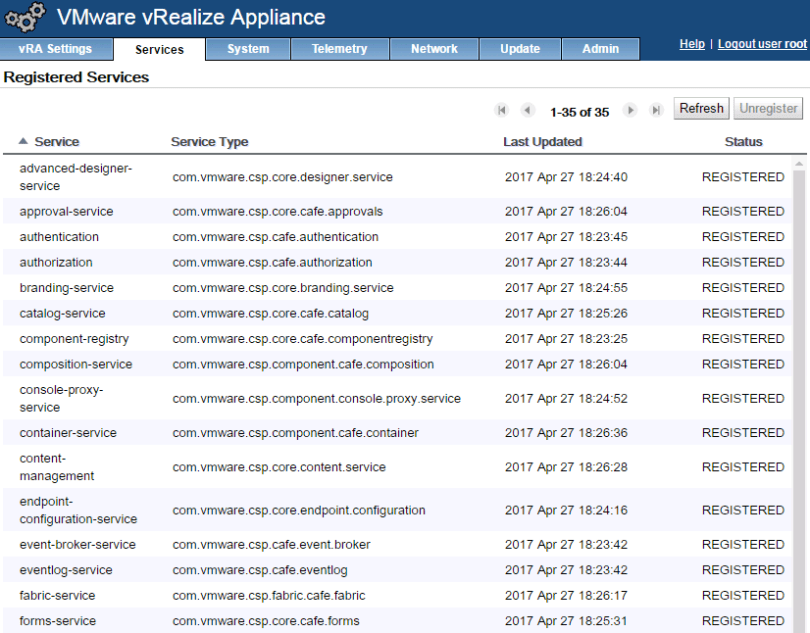
Task: Sort by Last Updated column header
Action: point(542,142)
